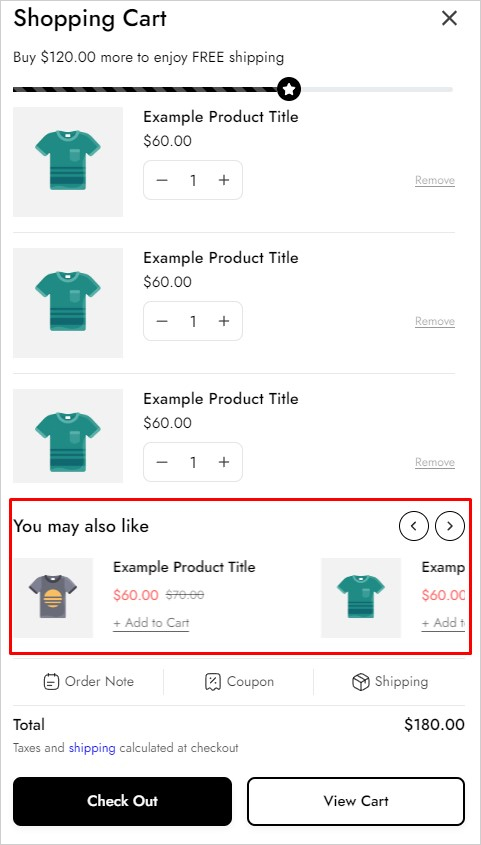Screen dimensions: 481x845
Task: Open the gray t-shirt recommended product thumbnail
Action: (53, 598)
